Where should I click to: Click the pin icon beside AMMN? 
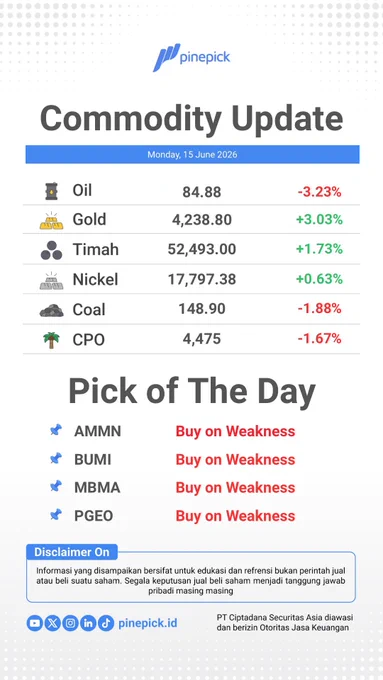coord(56,430)
